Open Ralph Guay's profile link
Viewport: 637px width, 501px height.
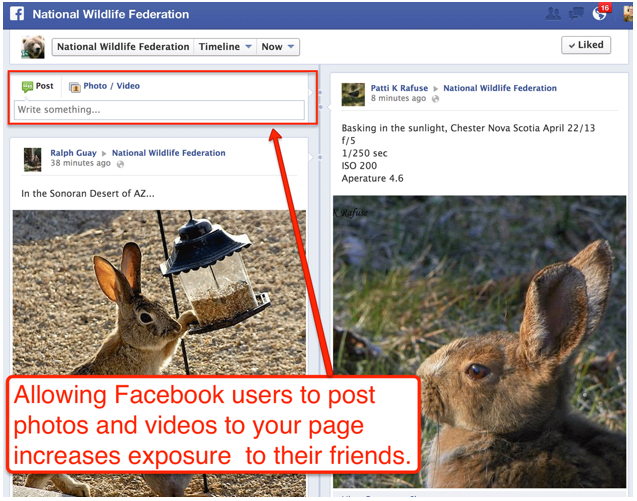[74, 153]
